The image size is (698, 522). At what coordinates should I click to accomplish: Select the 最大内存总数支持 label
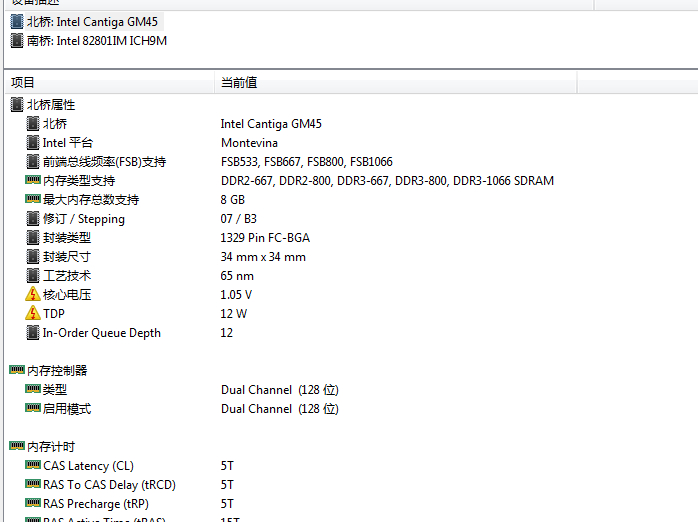pyautogui.click(x=91, y=200)
